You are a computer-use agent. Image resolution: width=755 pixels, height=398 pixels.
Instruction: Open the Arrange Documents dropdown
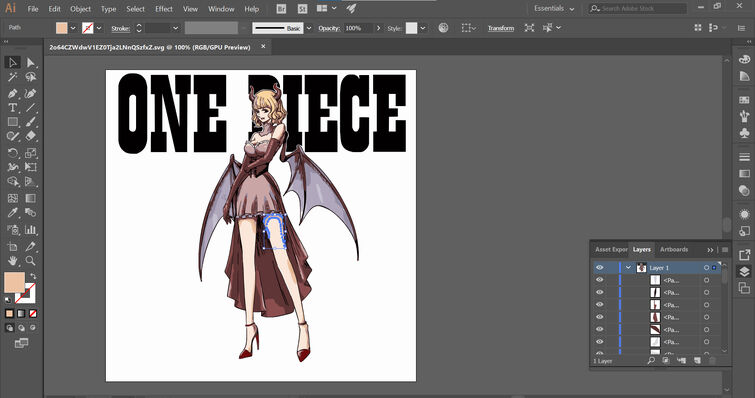click(x=326, y=9)
